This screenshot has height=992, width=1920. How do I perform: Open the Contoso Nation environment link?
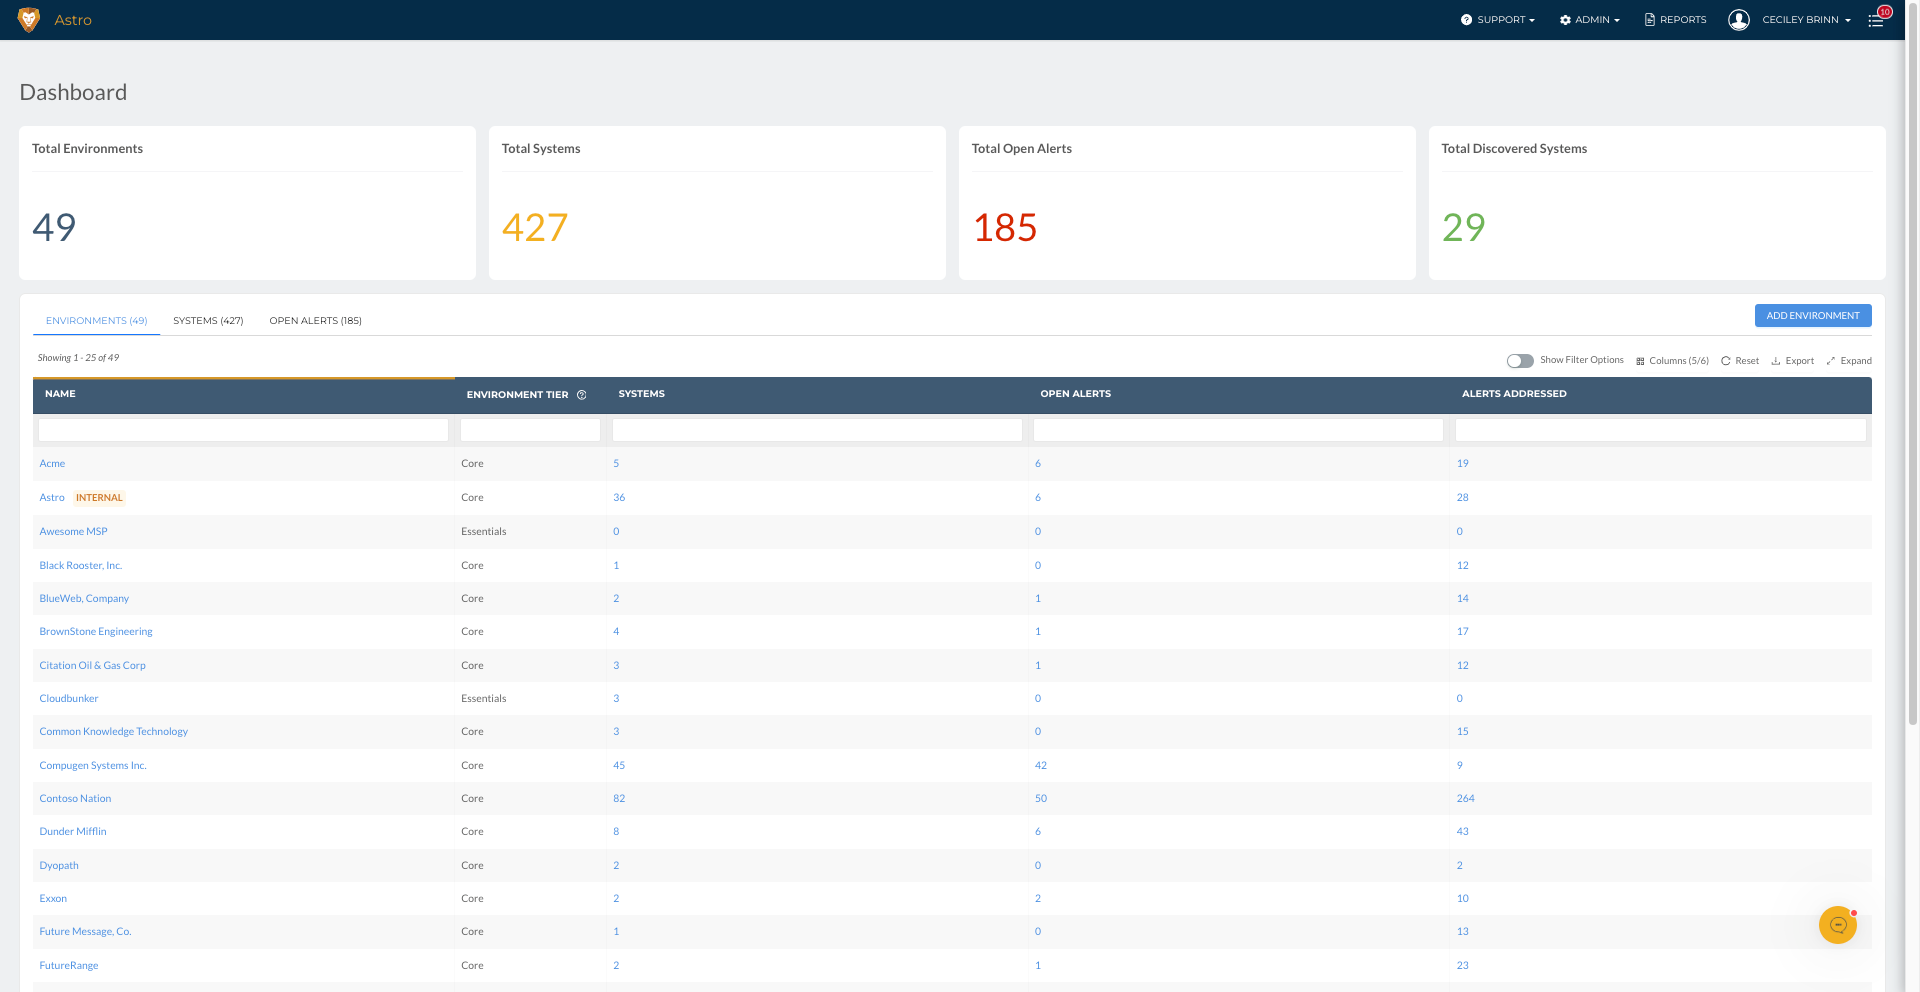75,799
